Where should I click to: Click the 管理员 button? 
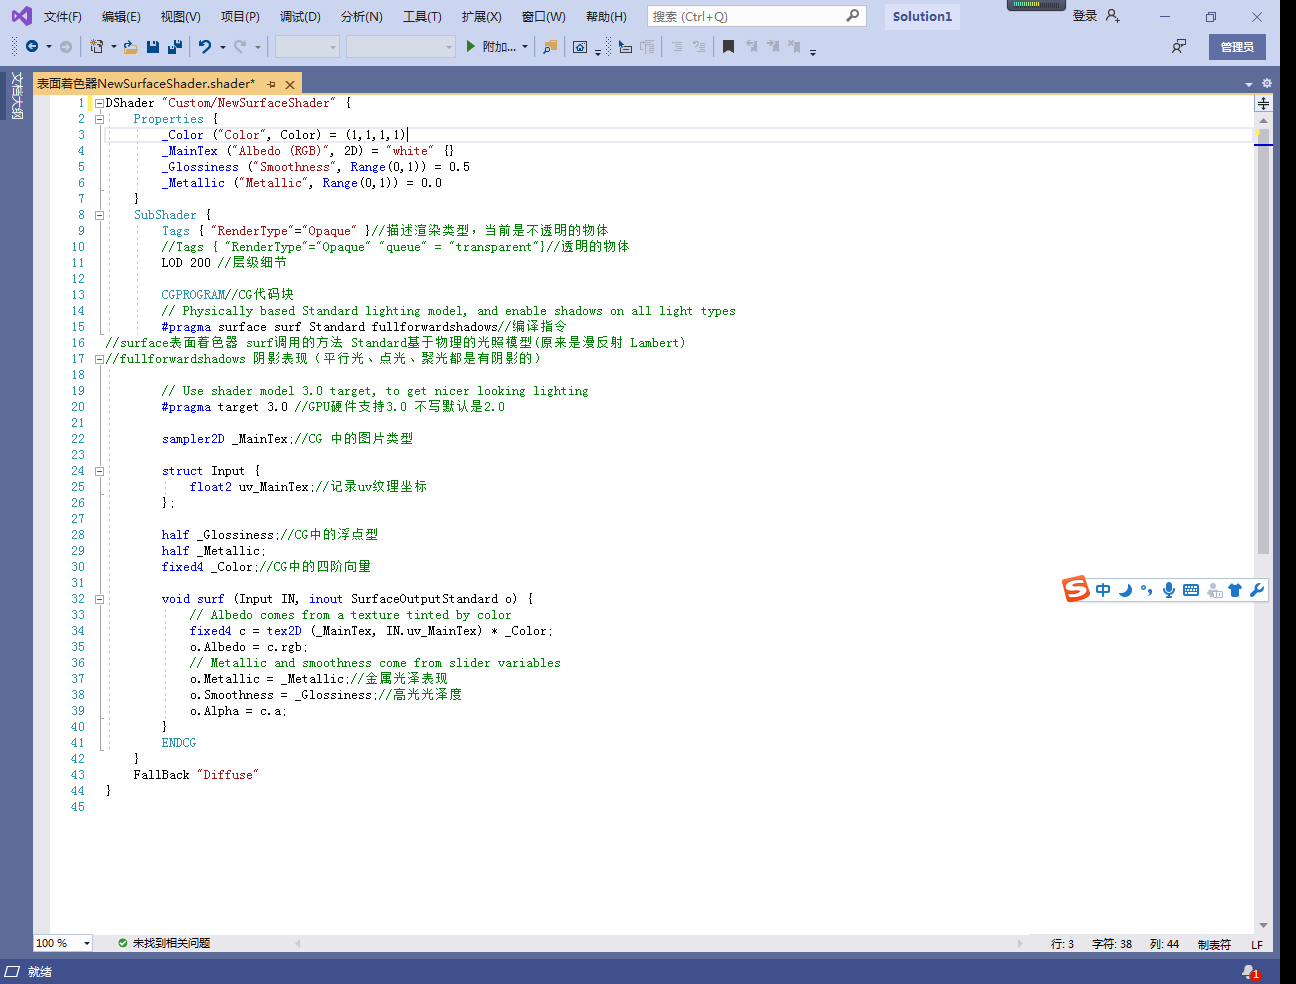pyautogui.click(x=1237, y=47)
